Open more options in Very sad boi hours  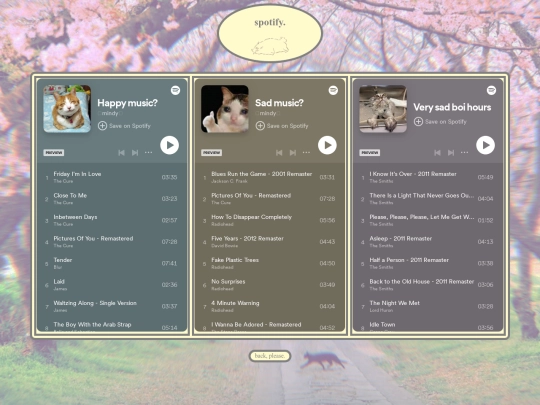(464, 152)
